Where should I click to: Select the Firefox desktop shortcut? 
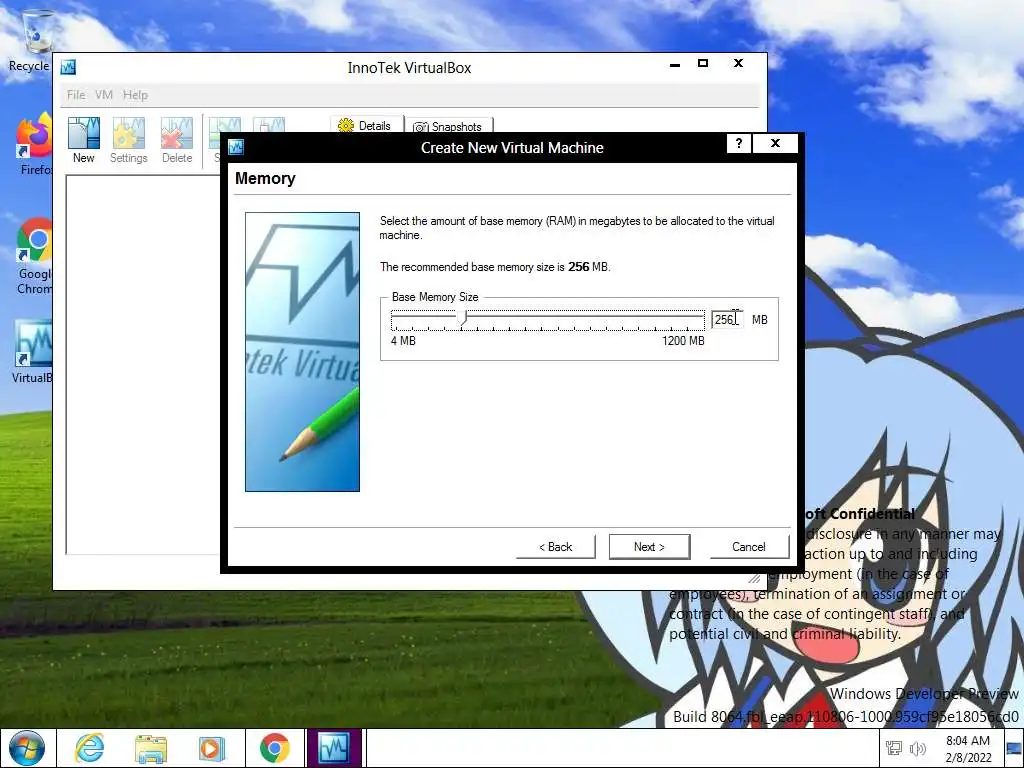[34, 145]
